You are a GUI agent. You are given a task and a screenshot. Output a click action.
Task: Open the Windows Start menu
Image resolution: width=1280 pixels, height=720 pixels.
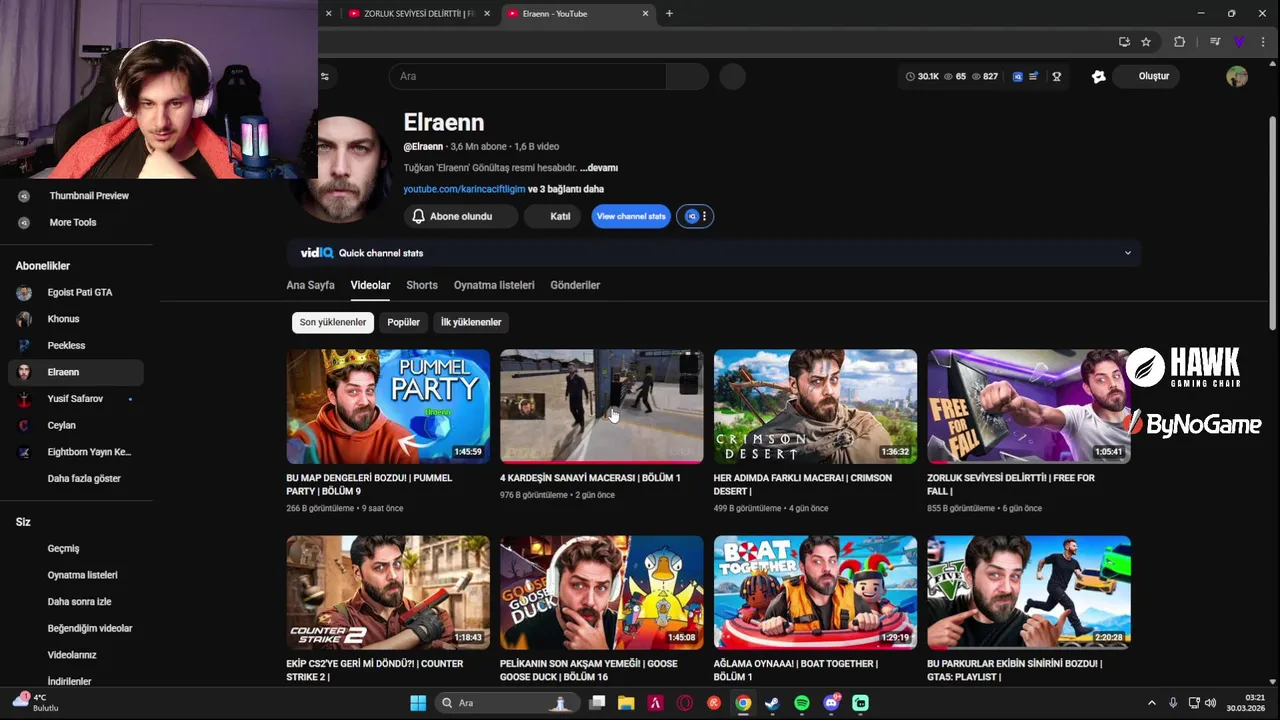(x=418, y=703)
